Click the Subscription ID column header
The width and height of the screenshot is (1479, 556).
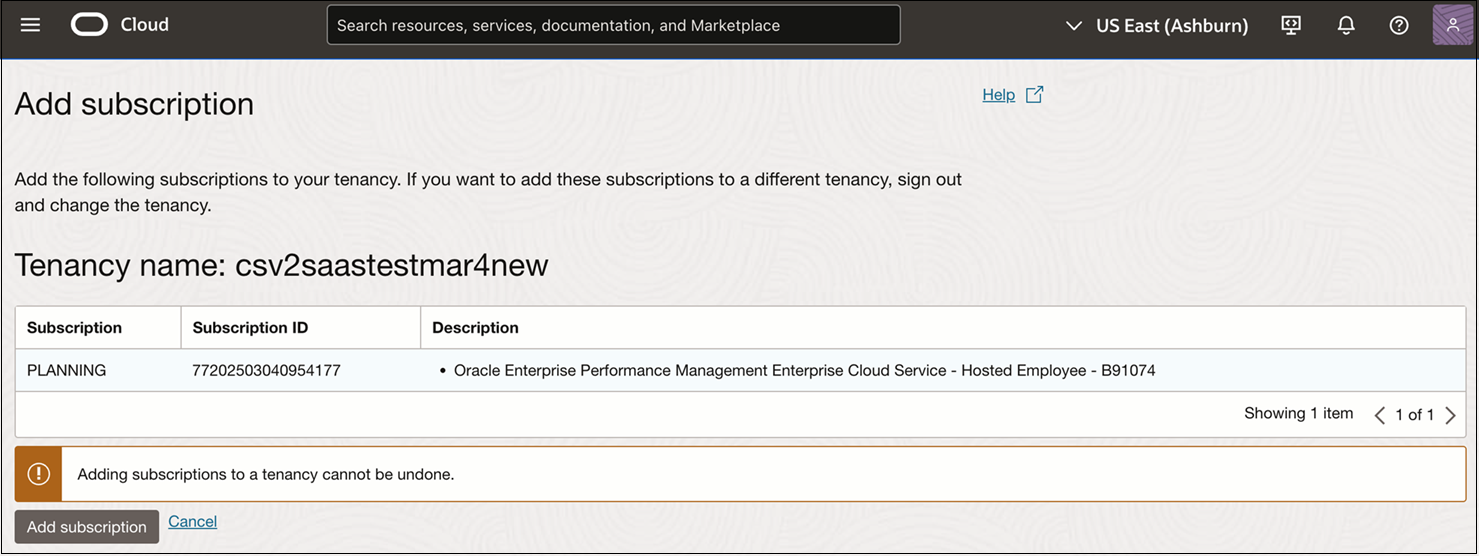(x=250, y=328)
